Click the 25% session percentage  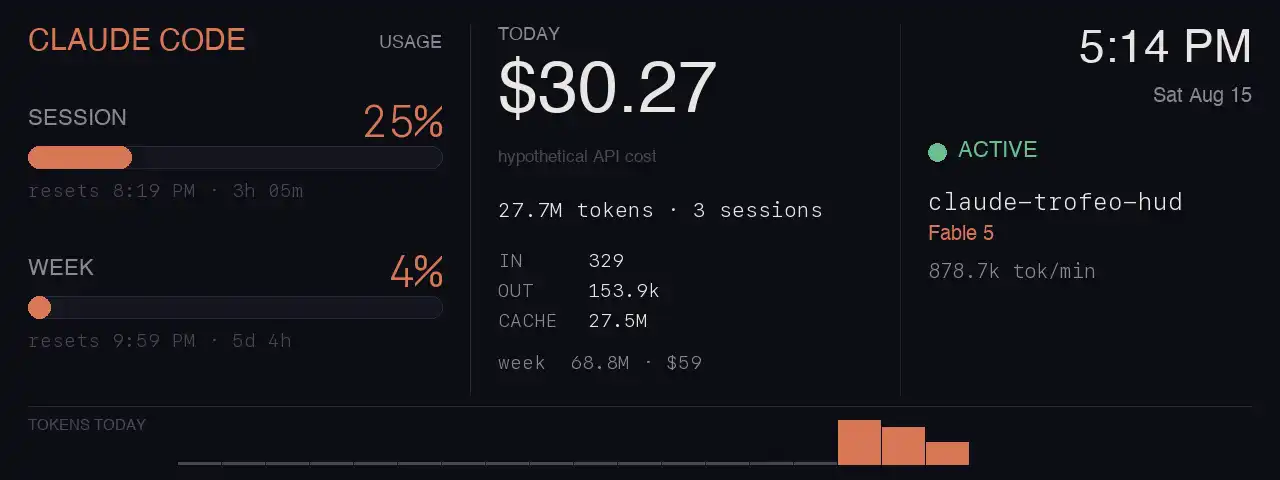[x=403, y=122]
